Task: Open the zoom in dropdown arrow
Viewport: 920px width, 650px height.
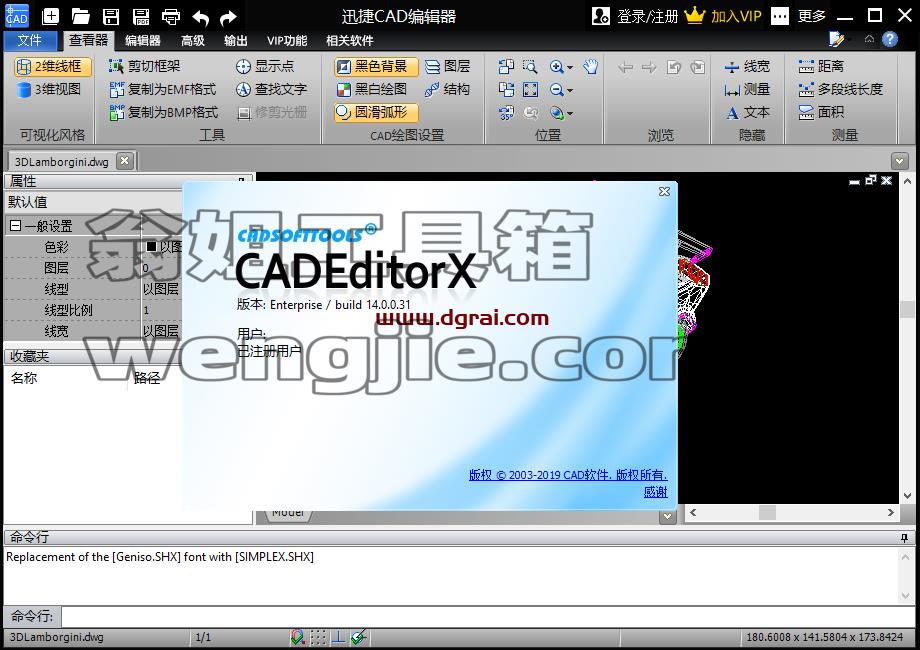Action: tap(570, 67)
